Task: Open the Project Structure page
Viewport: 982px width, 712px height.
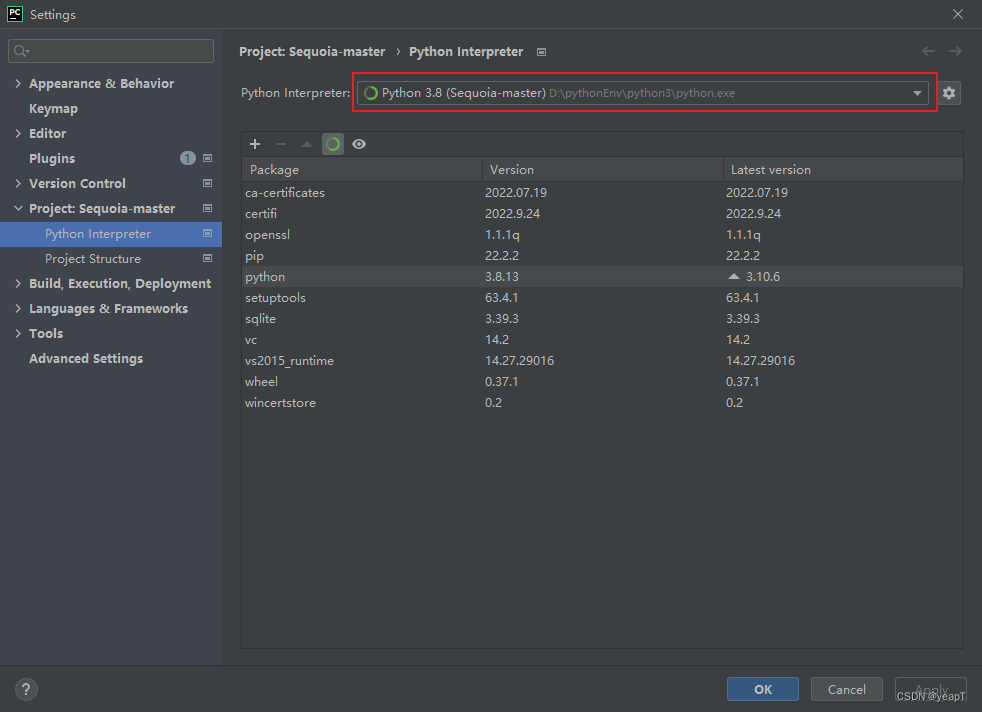Action: pyautogui.click(x=93, y=259)
